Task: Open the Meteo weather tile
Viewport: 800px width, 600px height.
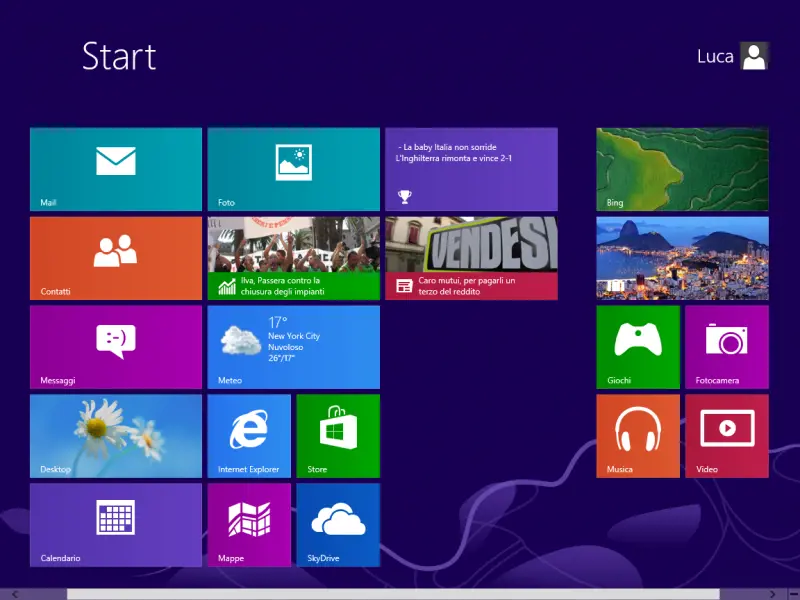Action: [x=293, y=347]
